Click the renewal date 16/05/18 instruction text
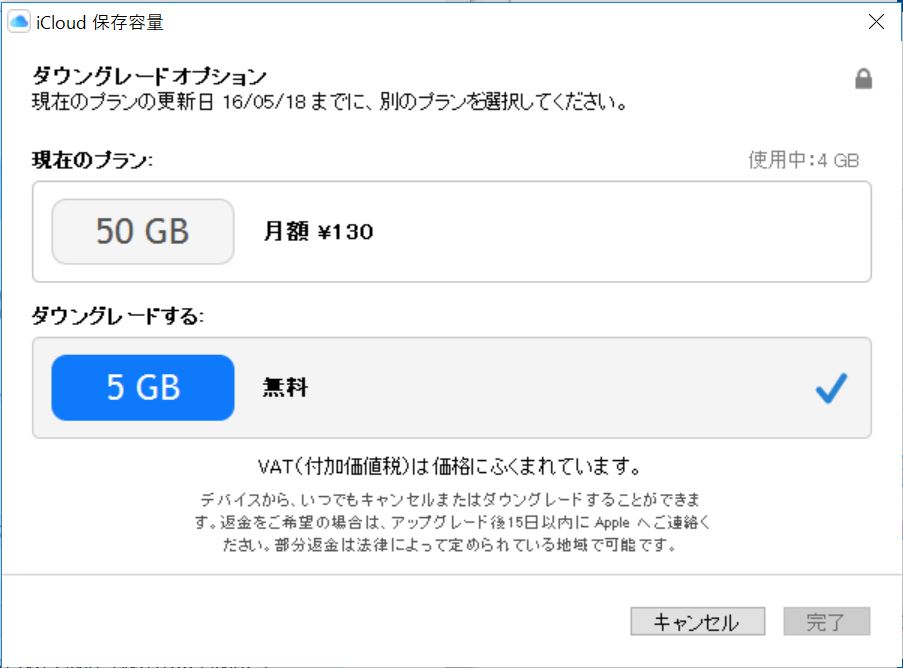903x668 pixels. 330,102
